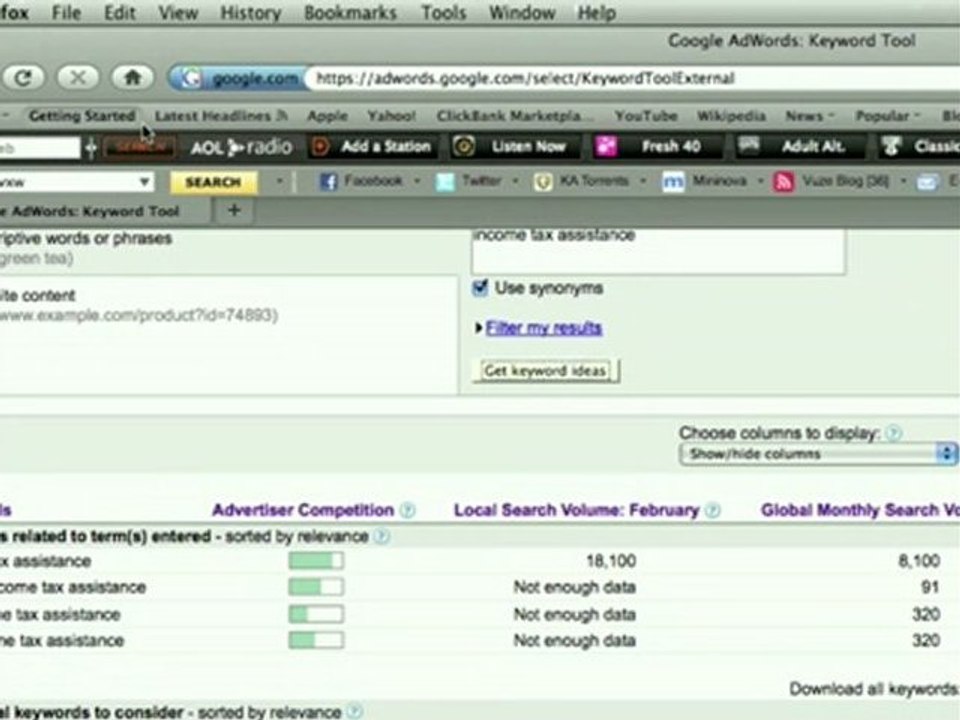
Task: Click the Twitter toolbar icon
Action: [445, 181]
